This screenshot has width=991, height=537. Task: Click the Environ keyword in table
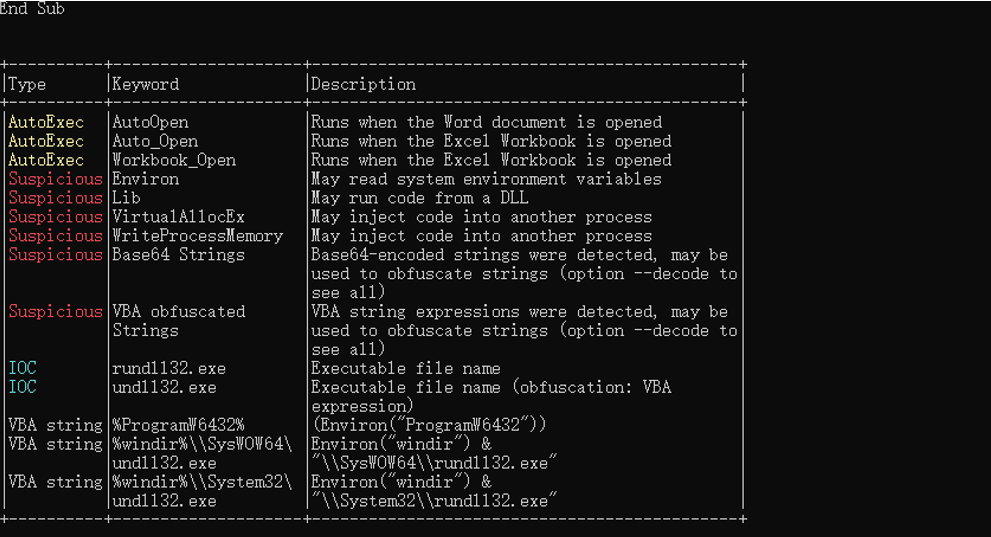(x=145, y=179)
